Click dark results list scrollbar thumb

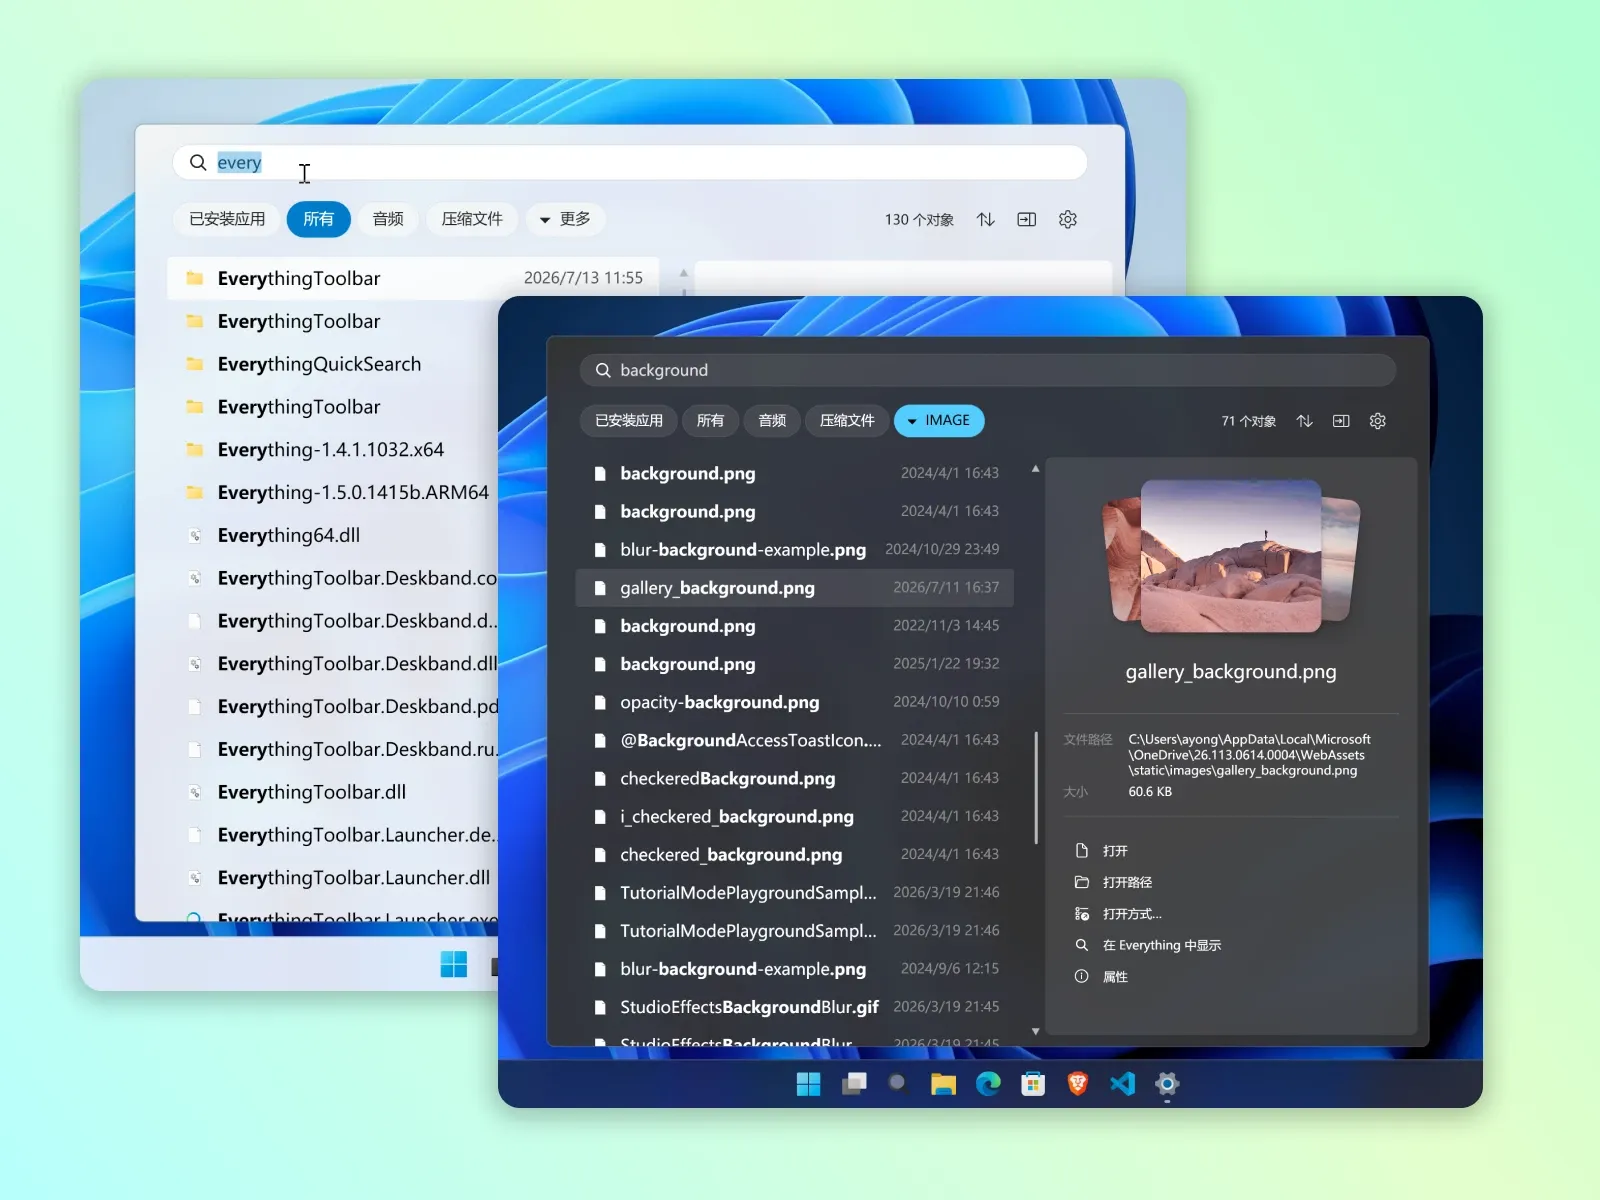pos(1036,788)
